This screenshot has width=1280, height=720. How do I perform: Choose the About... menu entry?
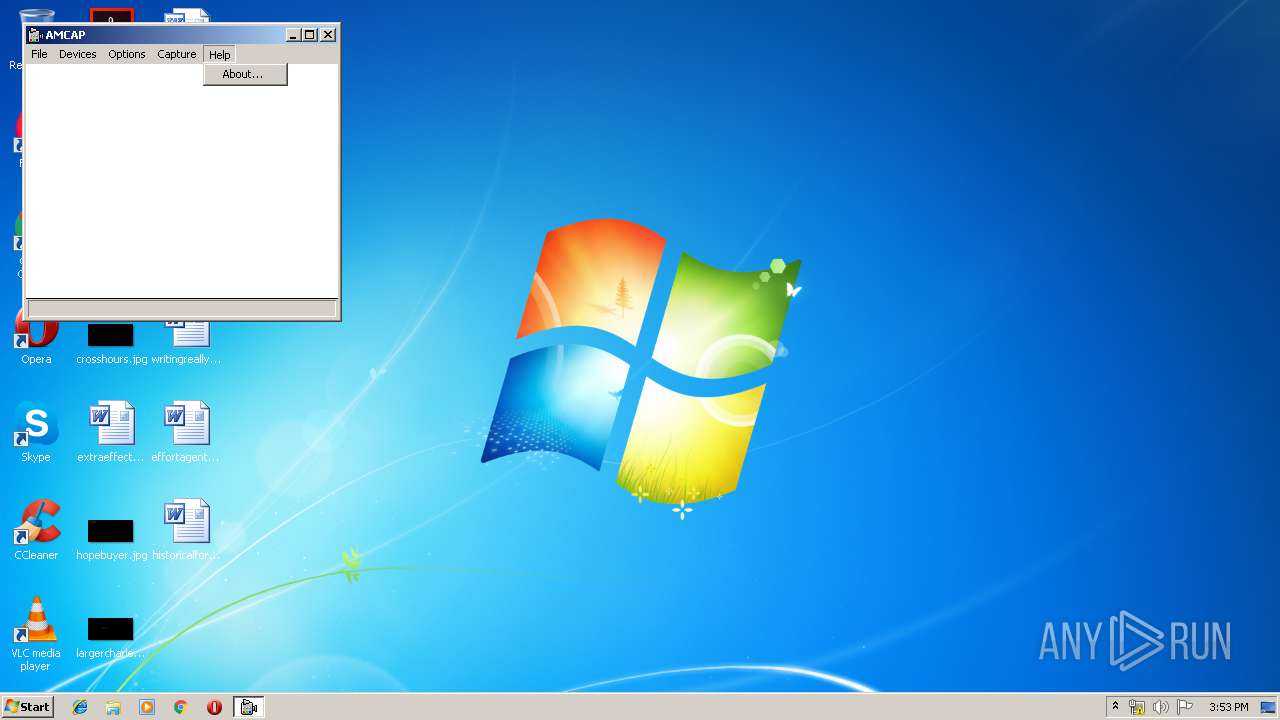pyautogui.click(x=244, y=74)
